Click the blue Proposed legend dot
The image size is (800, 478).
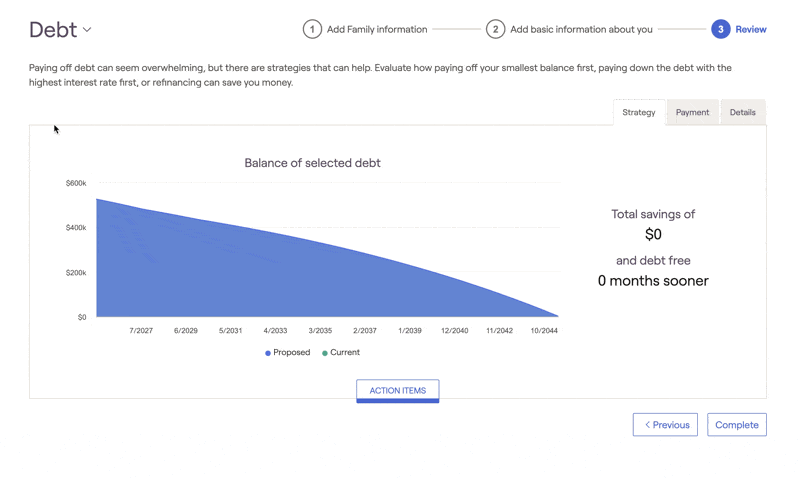tap(268, 353)
